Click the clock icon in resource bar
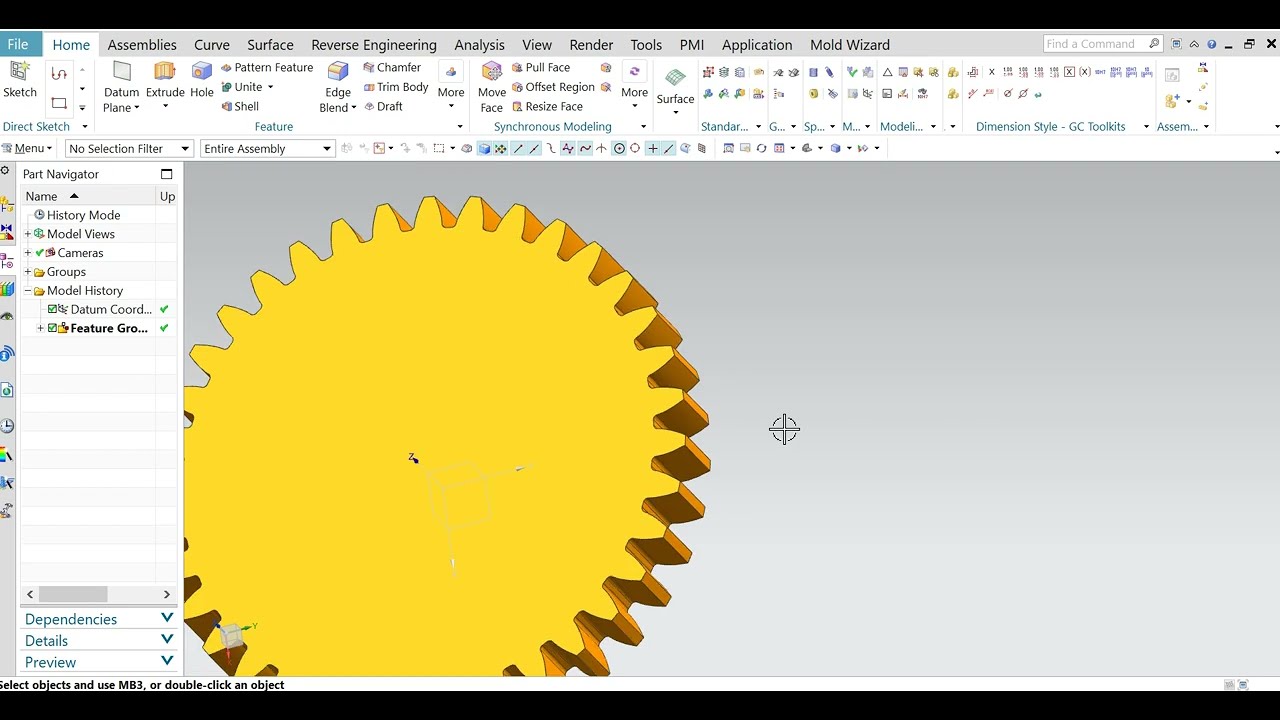1280x720 pixels. click(7, 426)
